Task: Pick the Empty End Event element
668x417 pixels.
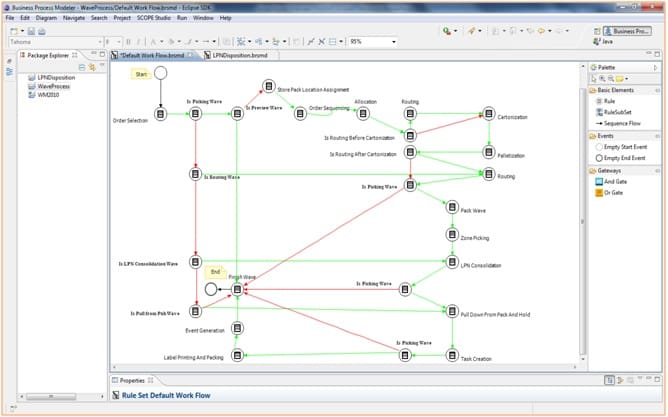Action: click(620, 158)
